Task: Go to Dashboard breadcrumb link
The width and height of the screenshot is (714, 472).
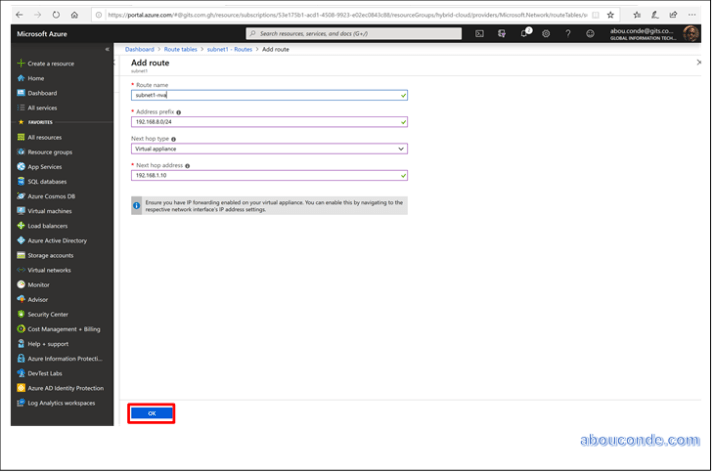Action: pos(139,49)
